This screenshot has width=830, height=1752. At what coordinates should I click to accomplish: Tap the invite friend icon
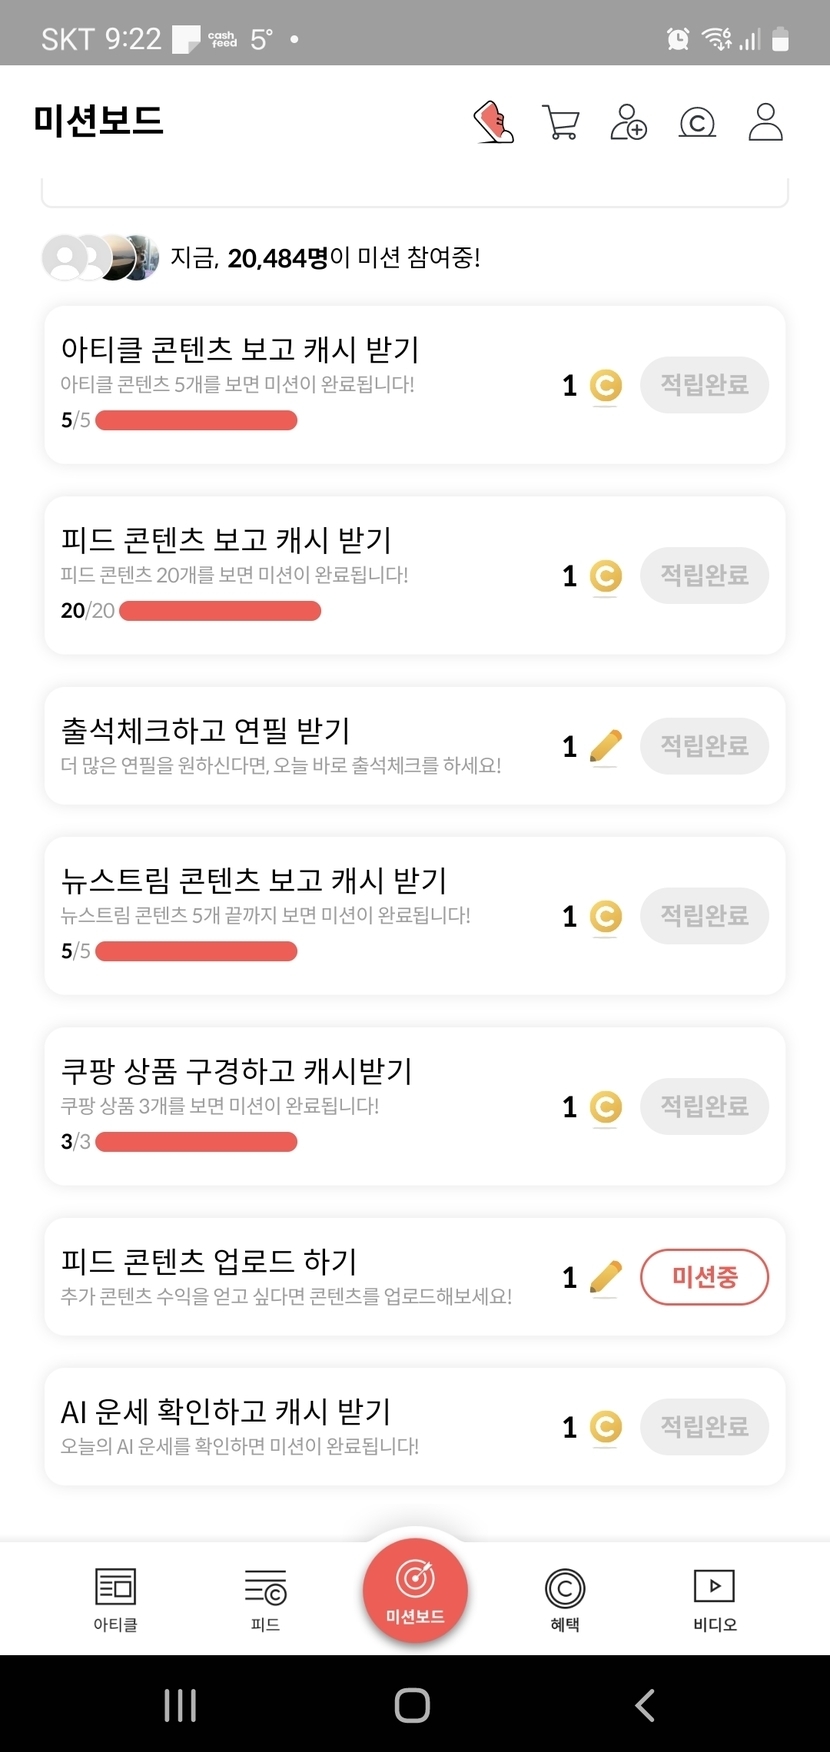pyautogui.click(x=628, y=122)
